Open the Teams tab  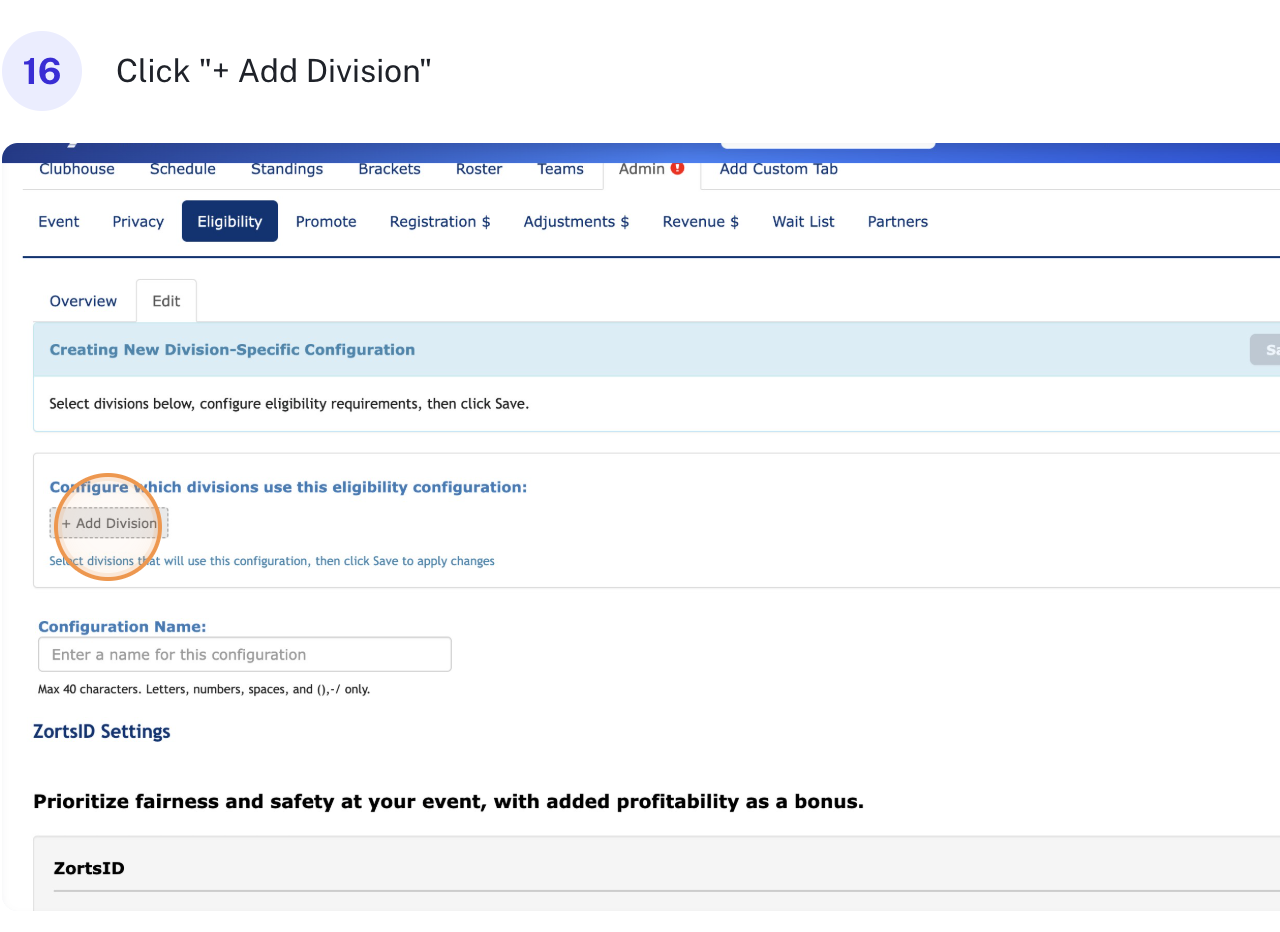point(560,169)
